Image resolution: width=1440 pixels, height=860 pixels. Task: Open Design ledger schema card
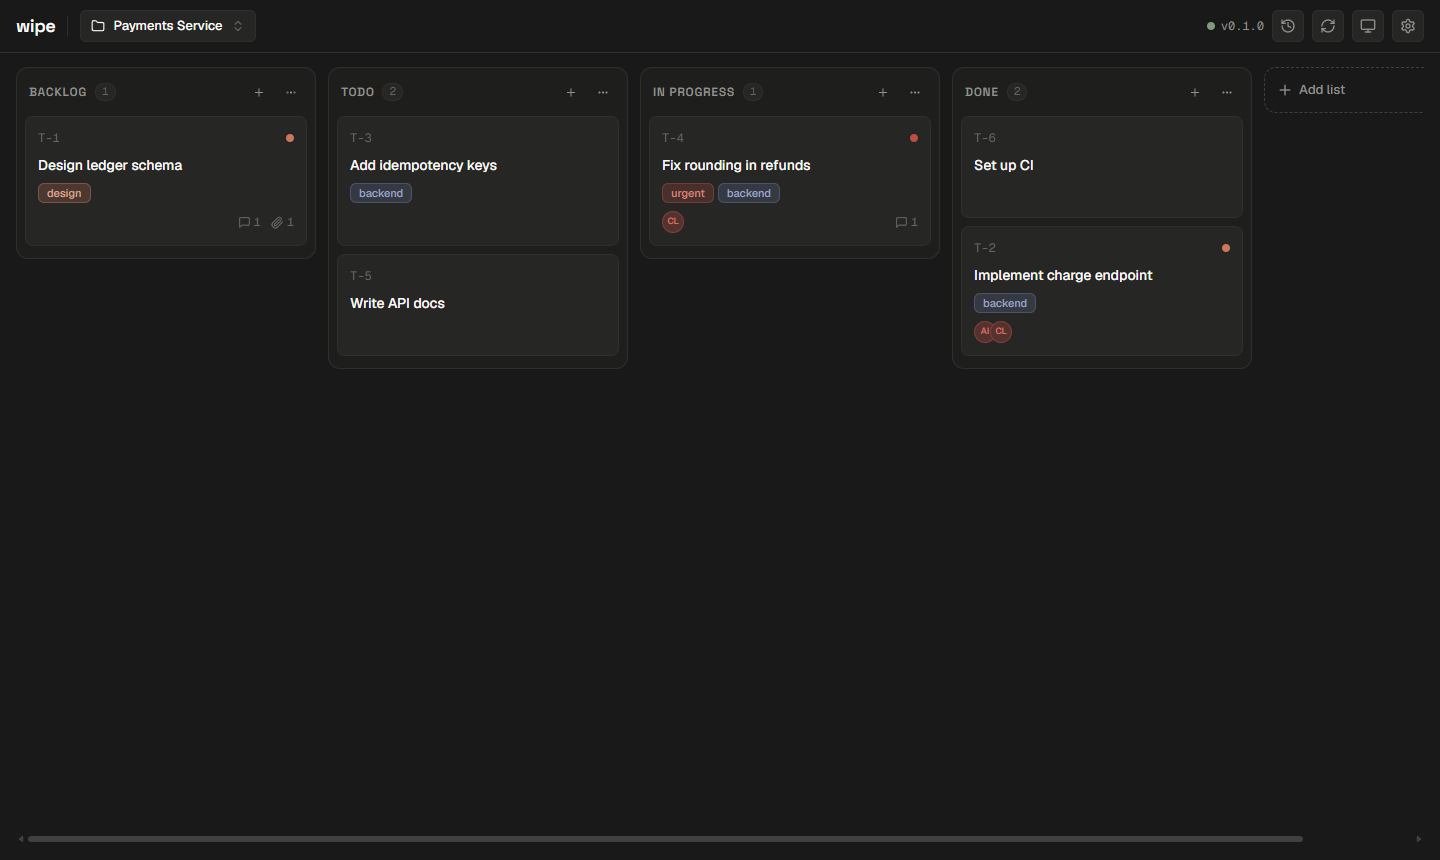[166, 181]
